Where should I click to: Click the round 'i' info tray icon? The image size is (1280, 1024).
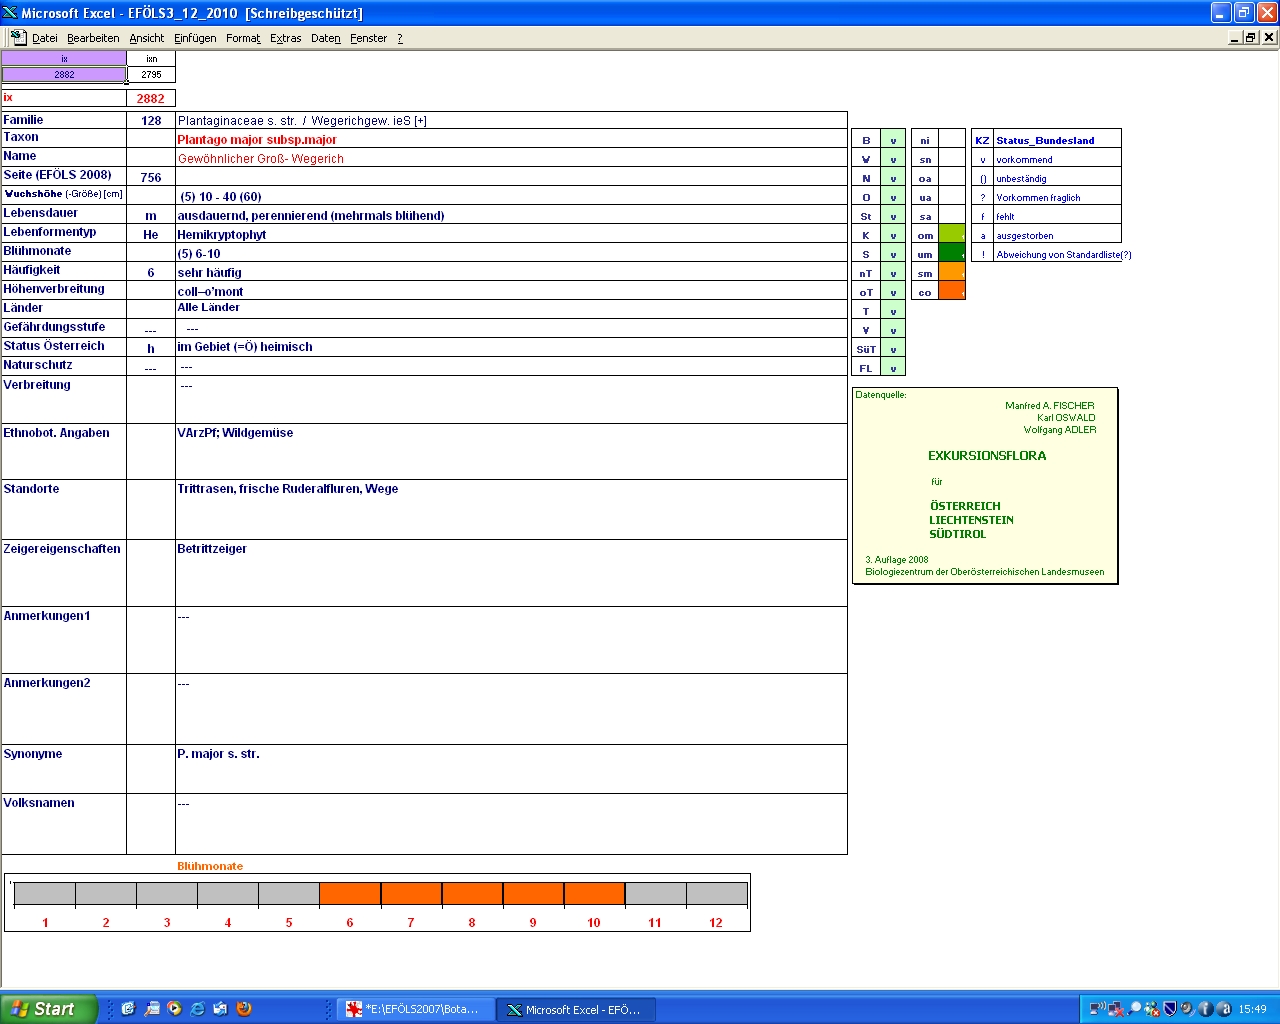click(1205, 1009)
